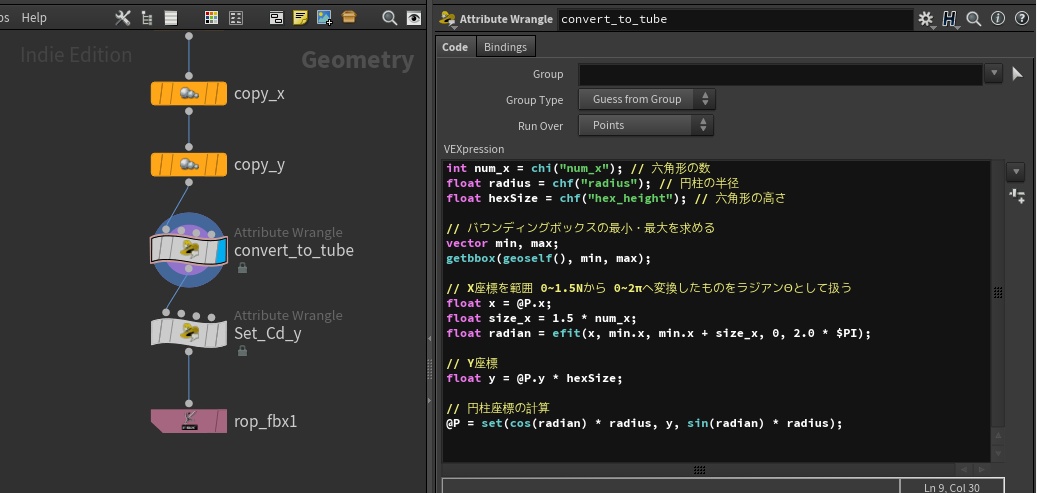This screenshot has height=493, width=1037.
Task: Add a sticky note
Action: pos(300,18)
